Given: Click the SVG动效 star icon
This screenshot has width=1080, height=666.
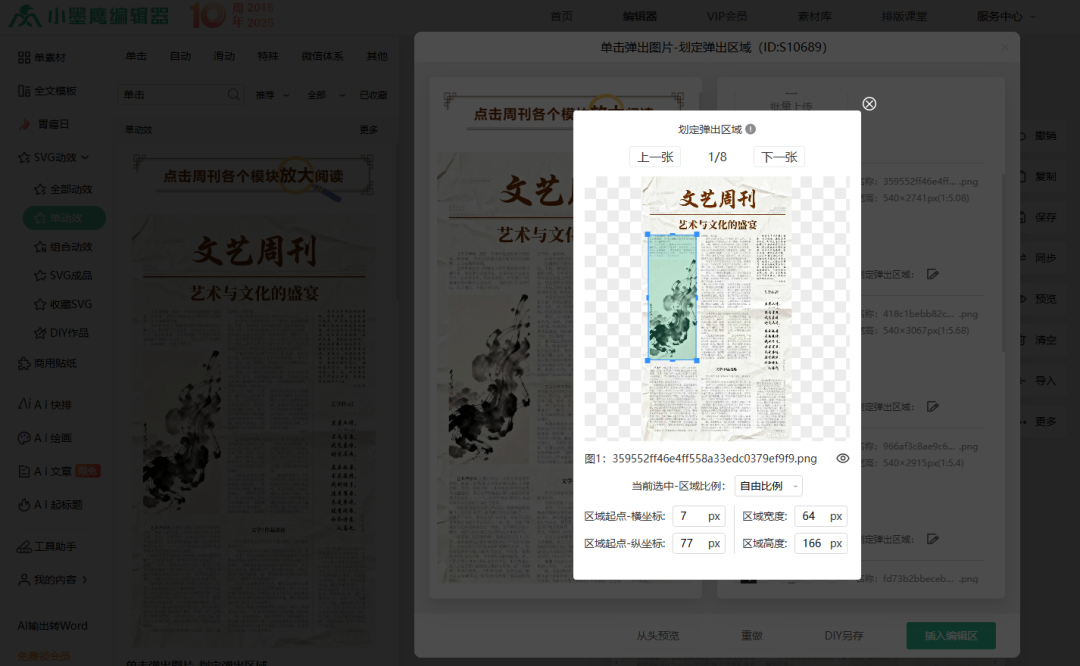Looking at the screenshot, I should click(x=24, y=157).
